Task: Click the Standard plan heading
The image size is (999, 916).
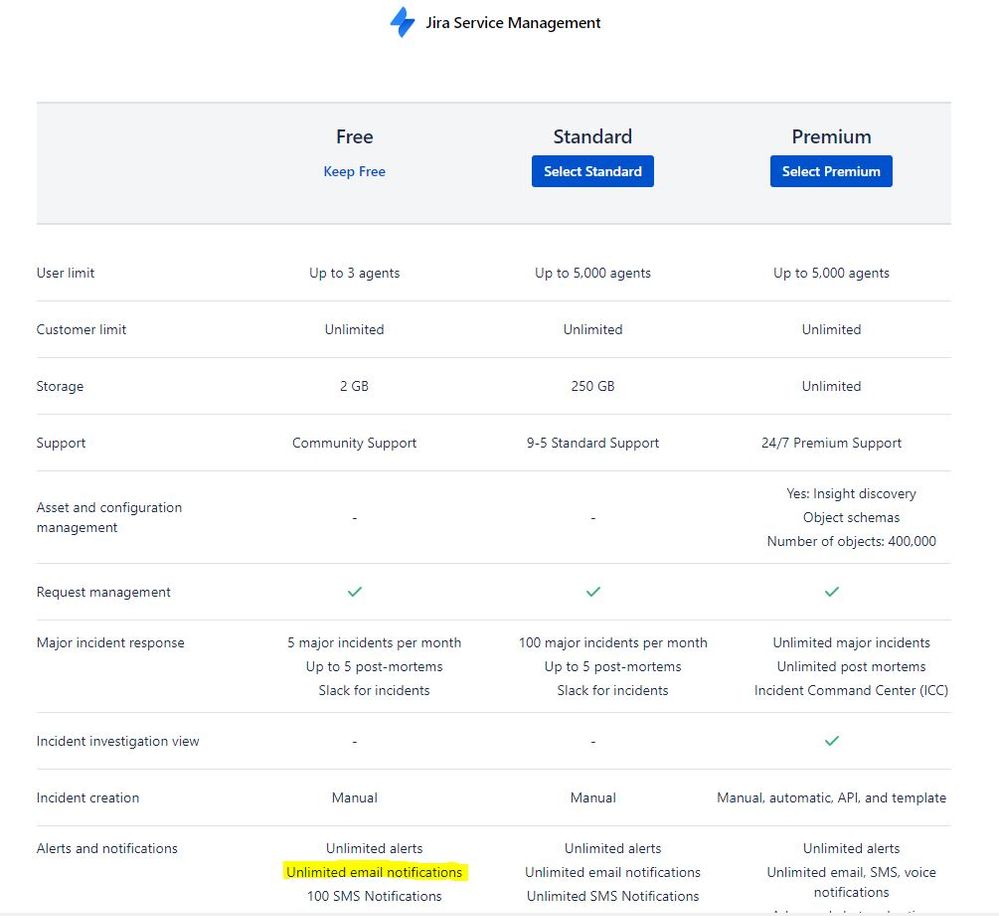Action: 593,136
